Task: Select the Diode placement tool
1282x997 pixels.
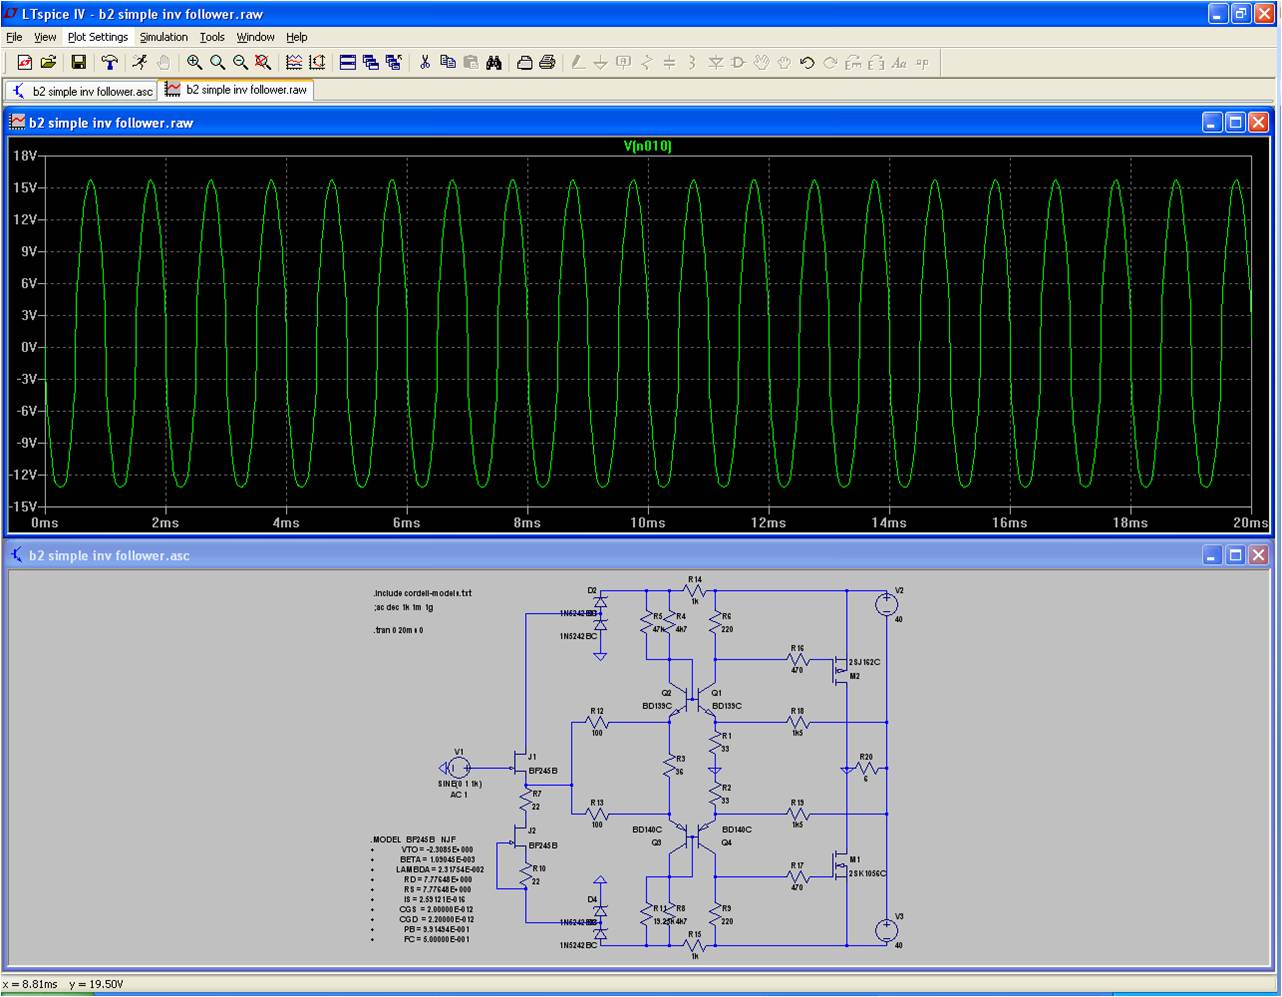Action: (716, 62)
